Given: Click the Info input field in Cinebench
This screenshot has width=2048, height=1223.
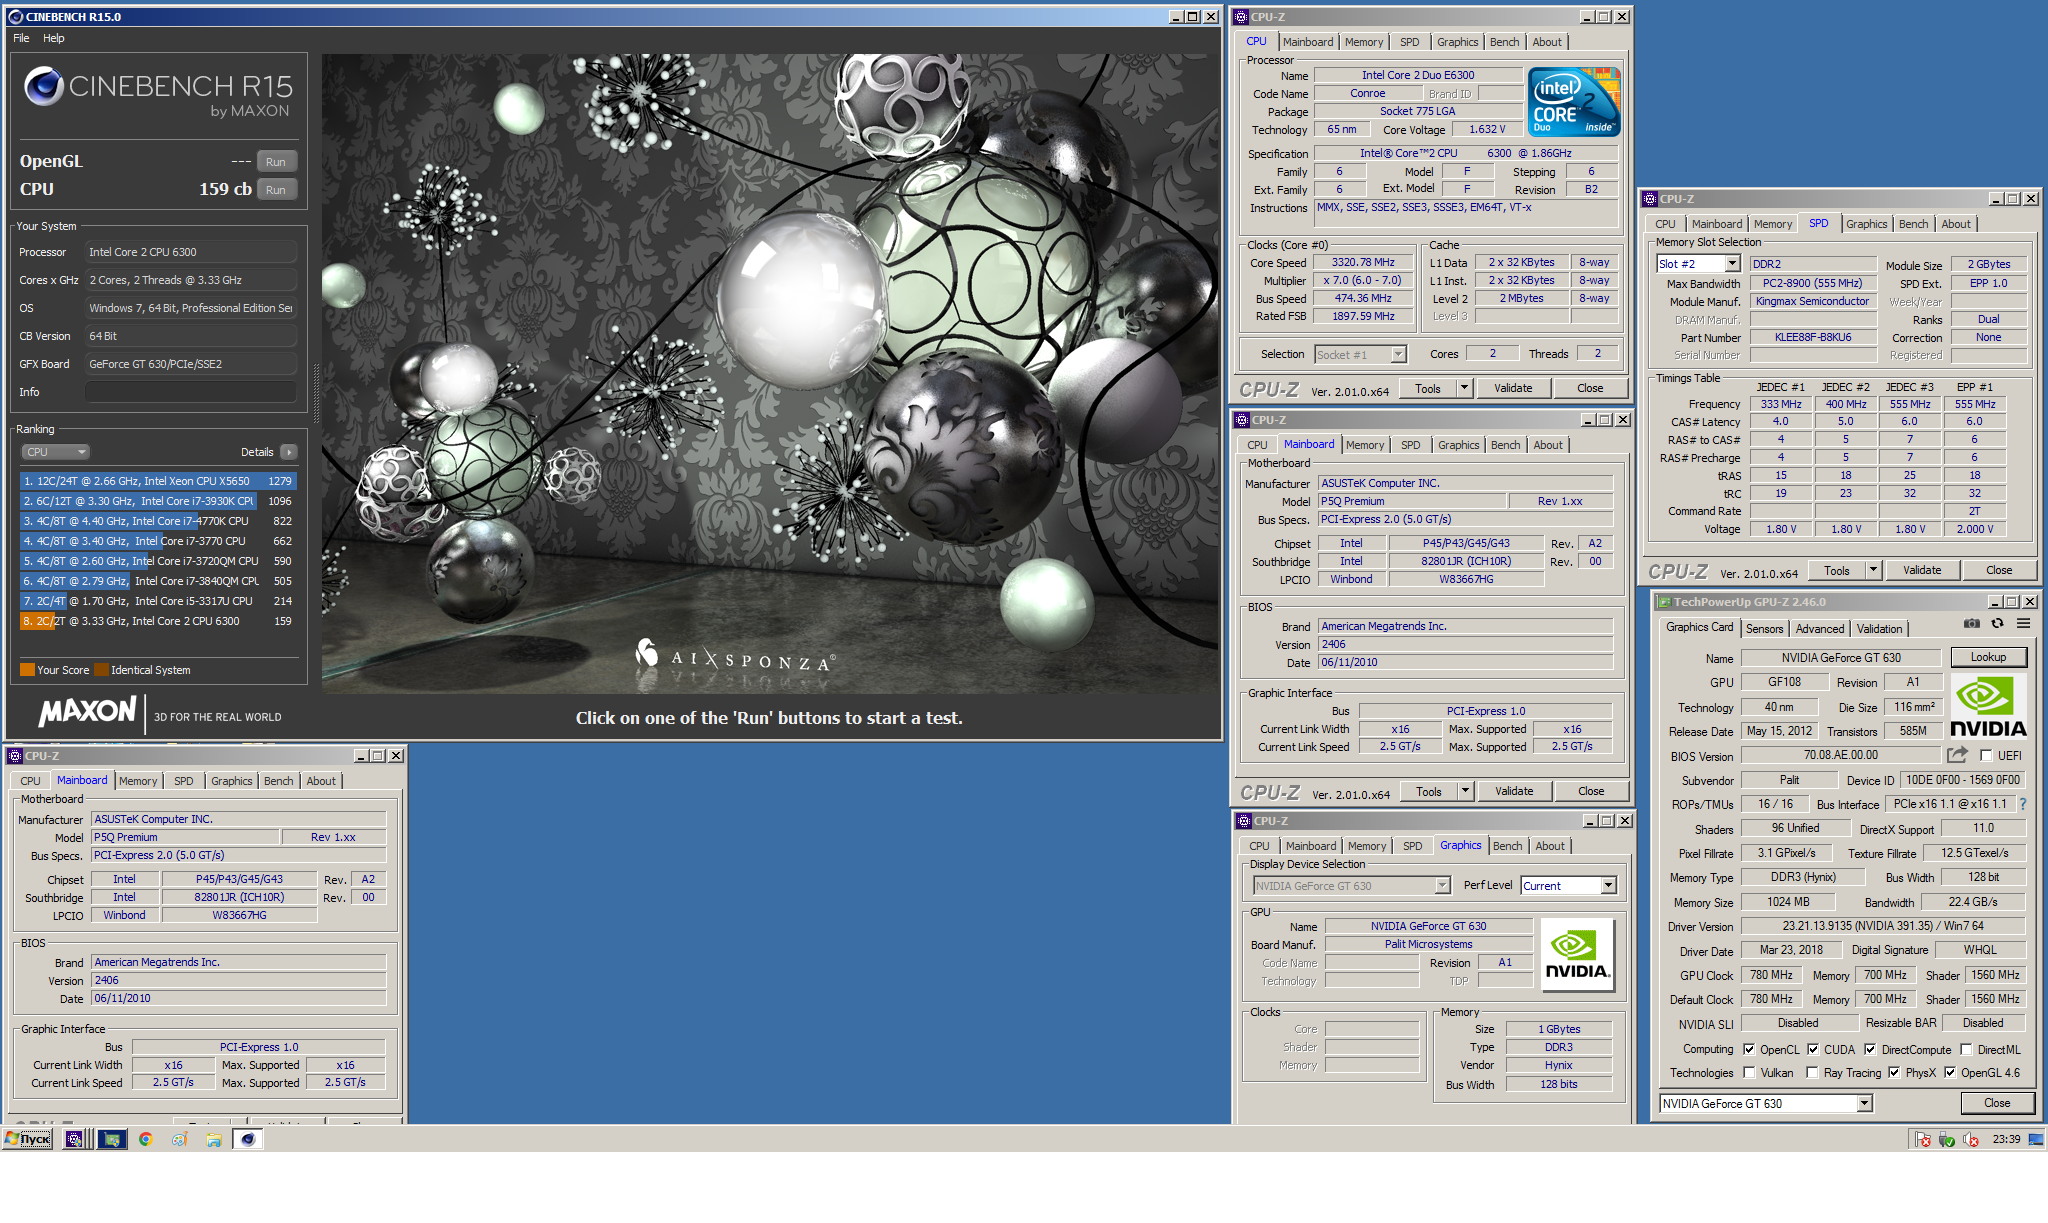Looking at the screenshot, I should tap(190, 392).
